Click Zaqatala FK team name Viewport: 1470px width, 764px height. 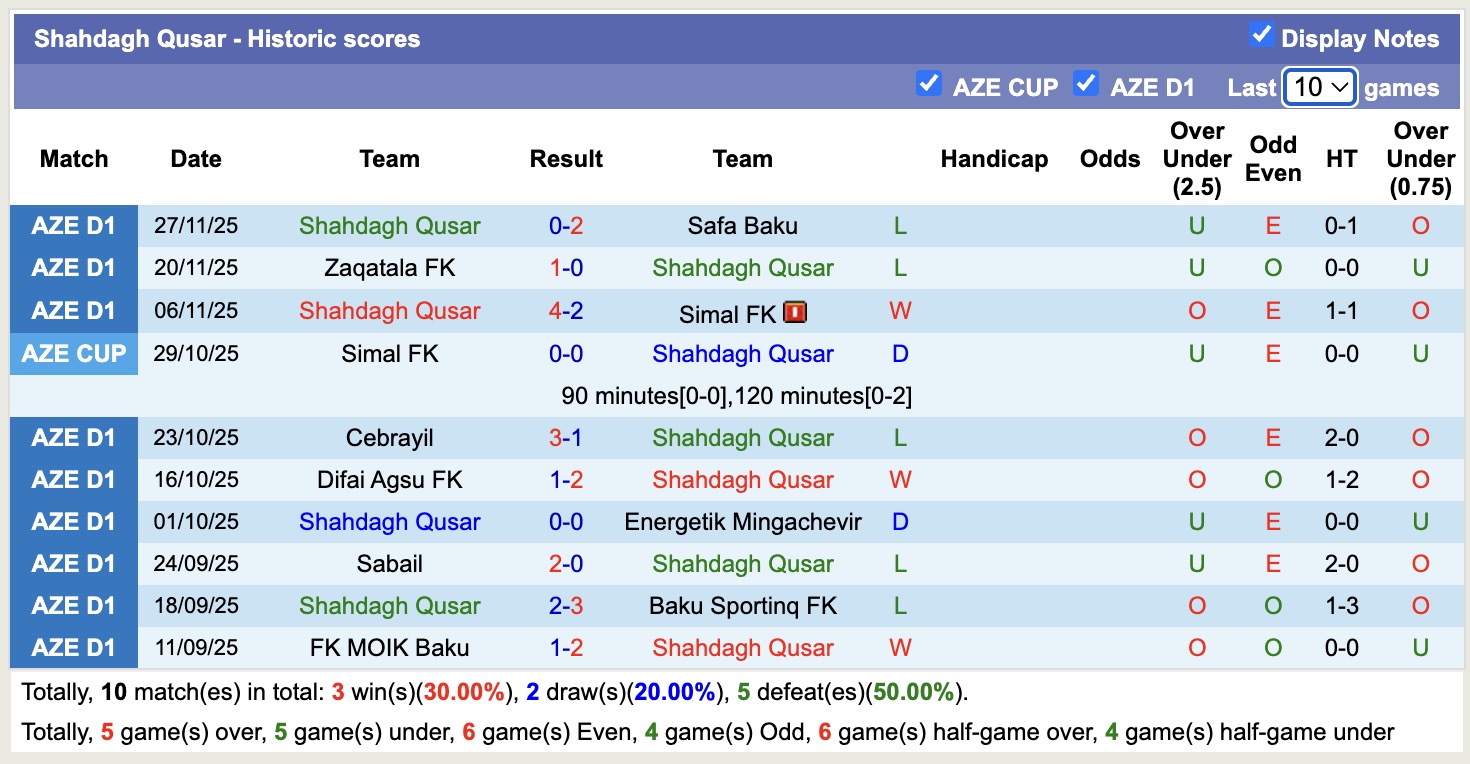[x=389, y=268]
